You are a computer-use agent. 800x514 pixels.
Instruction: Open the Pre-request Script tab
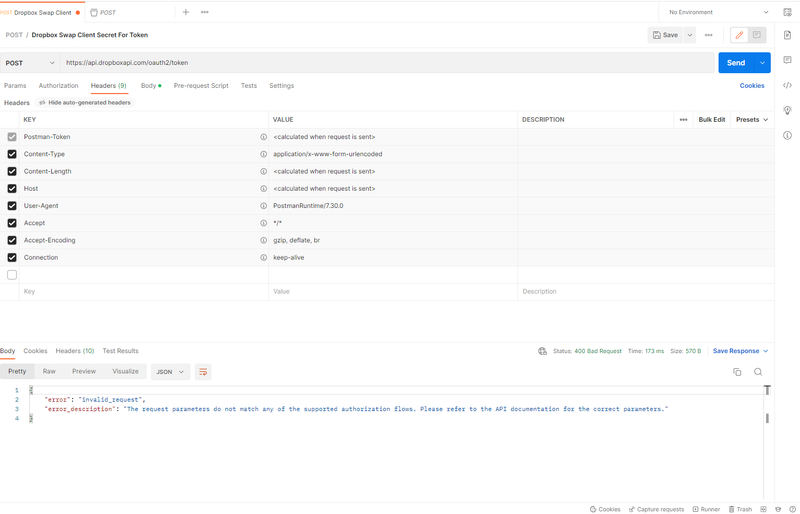click(201, 86)
